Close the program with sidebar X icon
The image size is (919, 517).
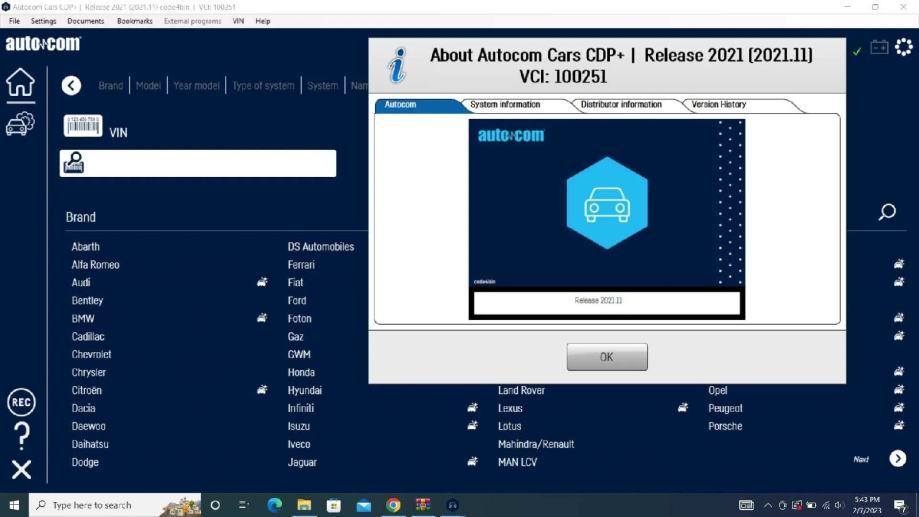[22, 470]
